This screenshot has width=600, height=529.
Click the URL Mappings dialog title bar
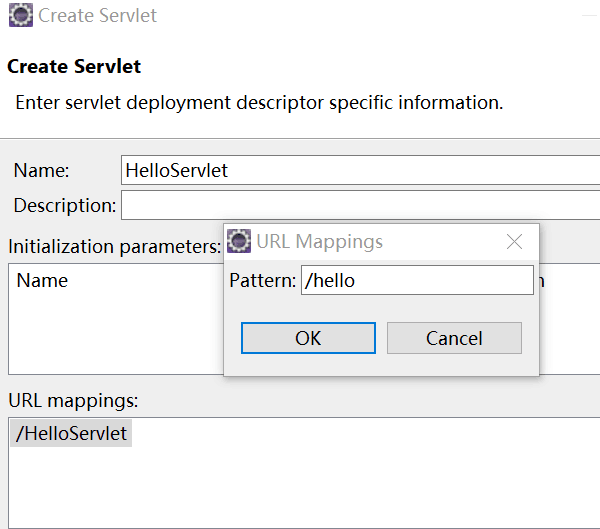coord(421,242)
